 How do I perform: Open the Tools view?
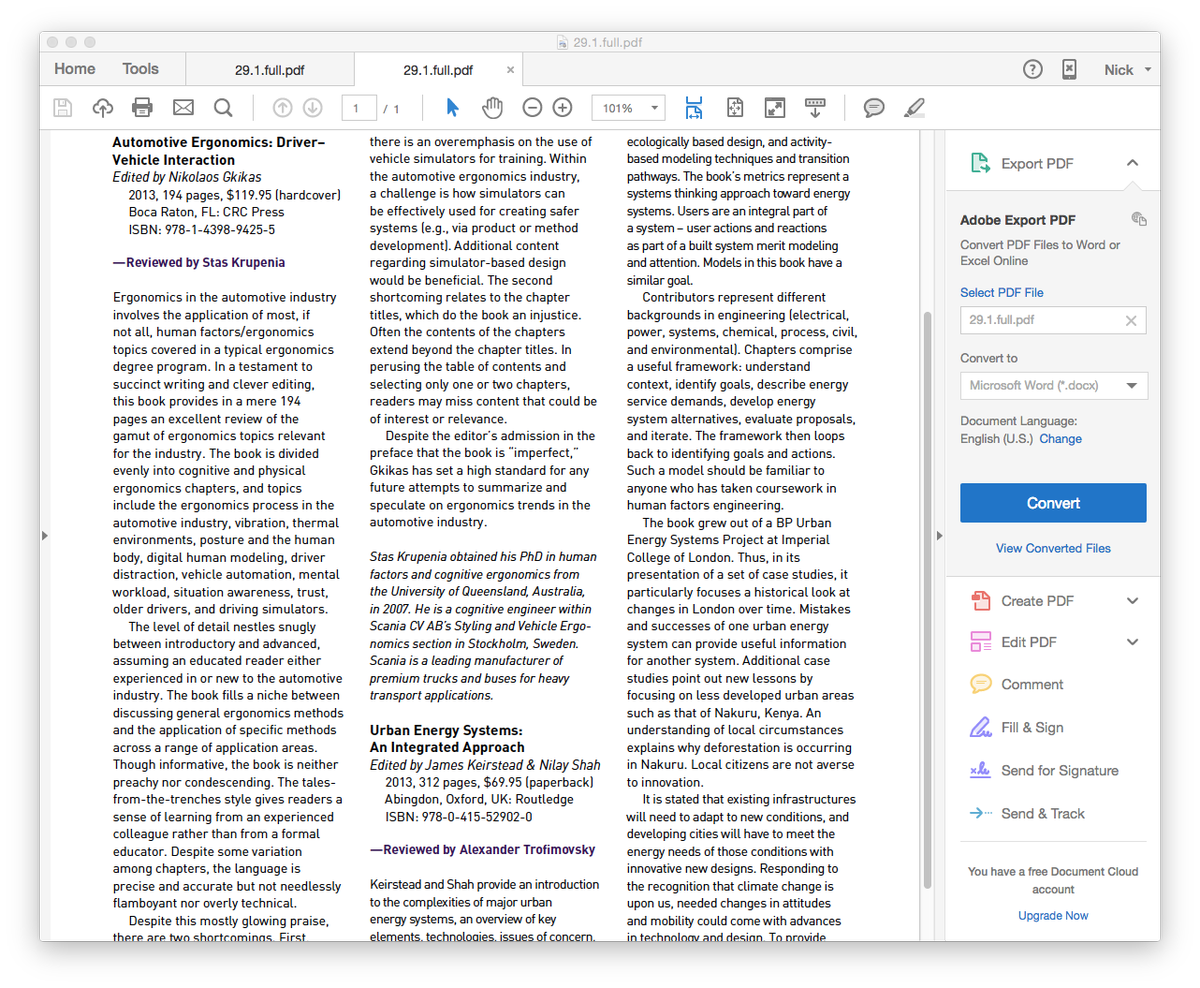141,69
